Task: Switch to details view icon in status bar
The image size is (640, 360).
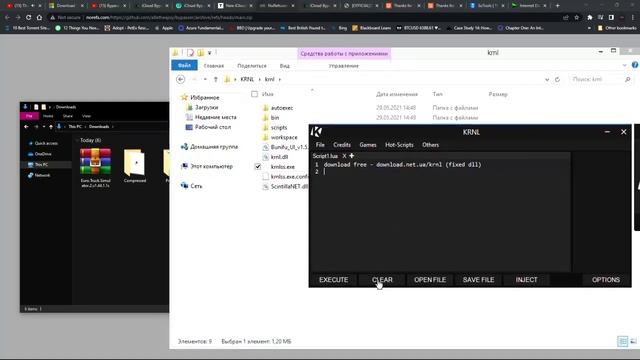Action: coord(622,341)
